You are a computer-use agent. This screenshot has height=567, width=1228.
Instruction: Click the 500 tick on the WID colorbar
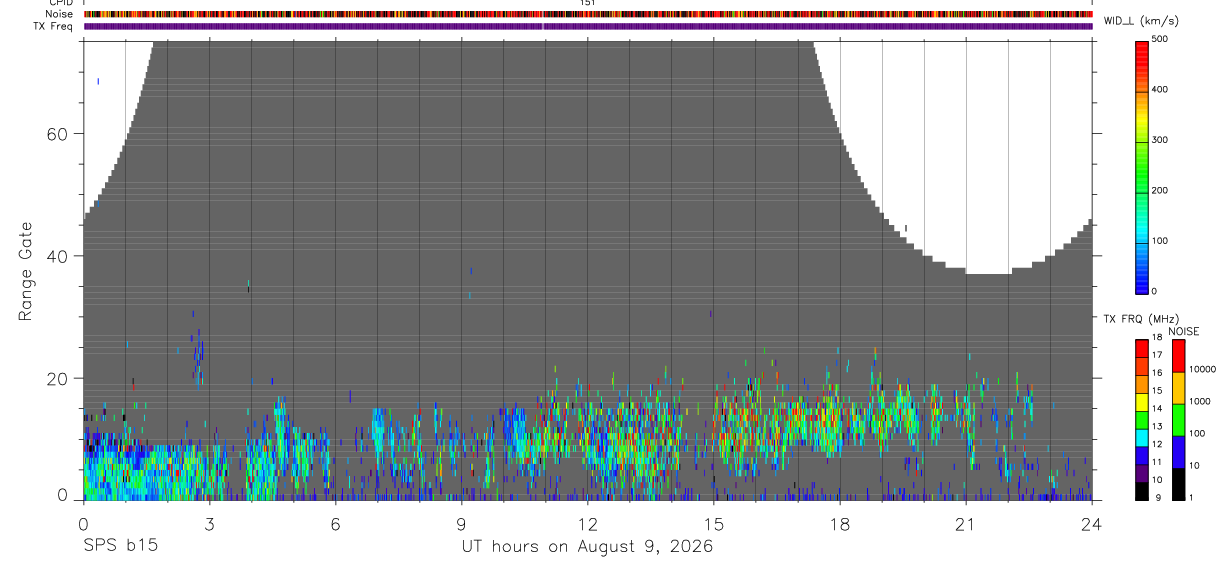pos(1162,39)
